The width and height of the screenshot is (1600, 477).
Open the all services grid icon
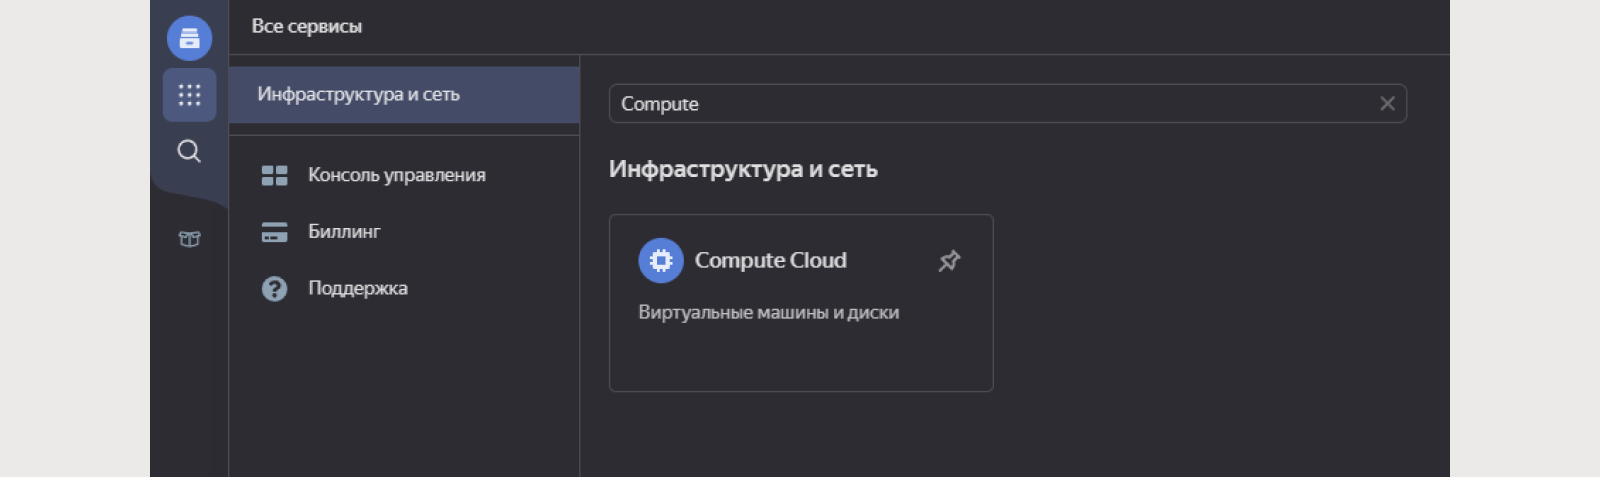pos(189,95)
